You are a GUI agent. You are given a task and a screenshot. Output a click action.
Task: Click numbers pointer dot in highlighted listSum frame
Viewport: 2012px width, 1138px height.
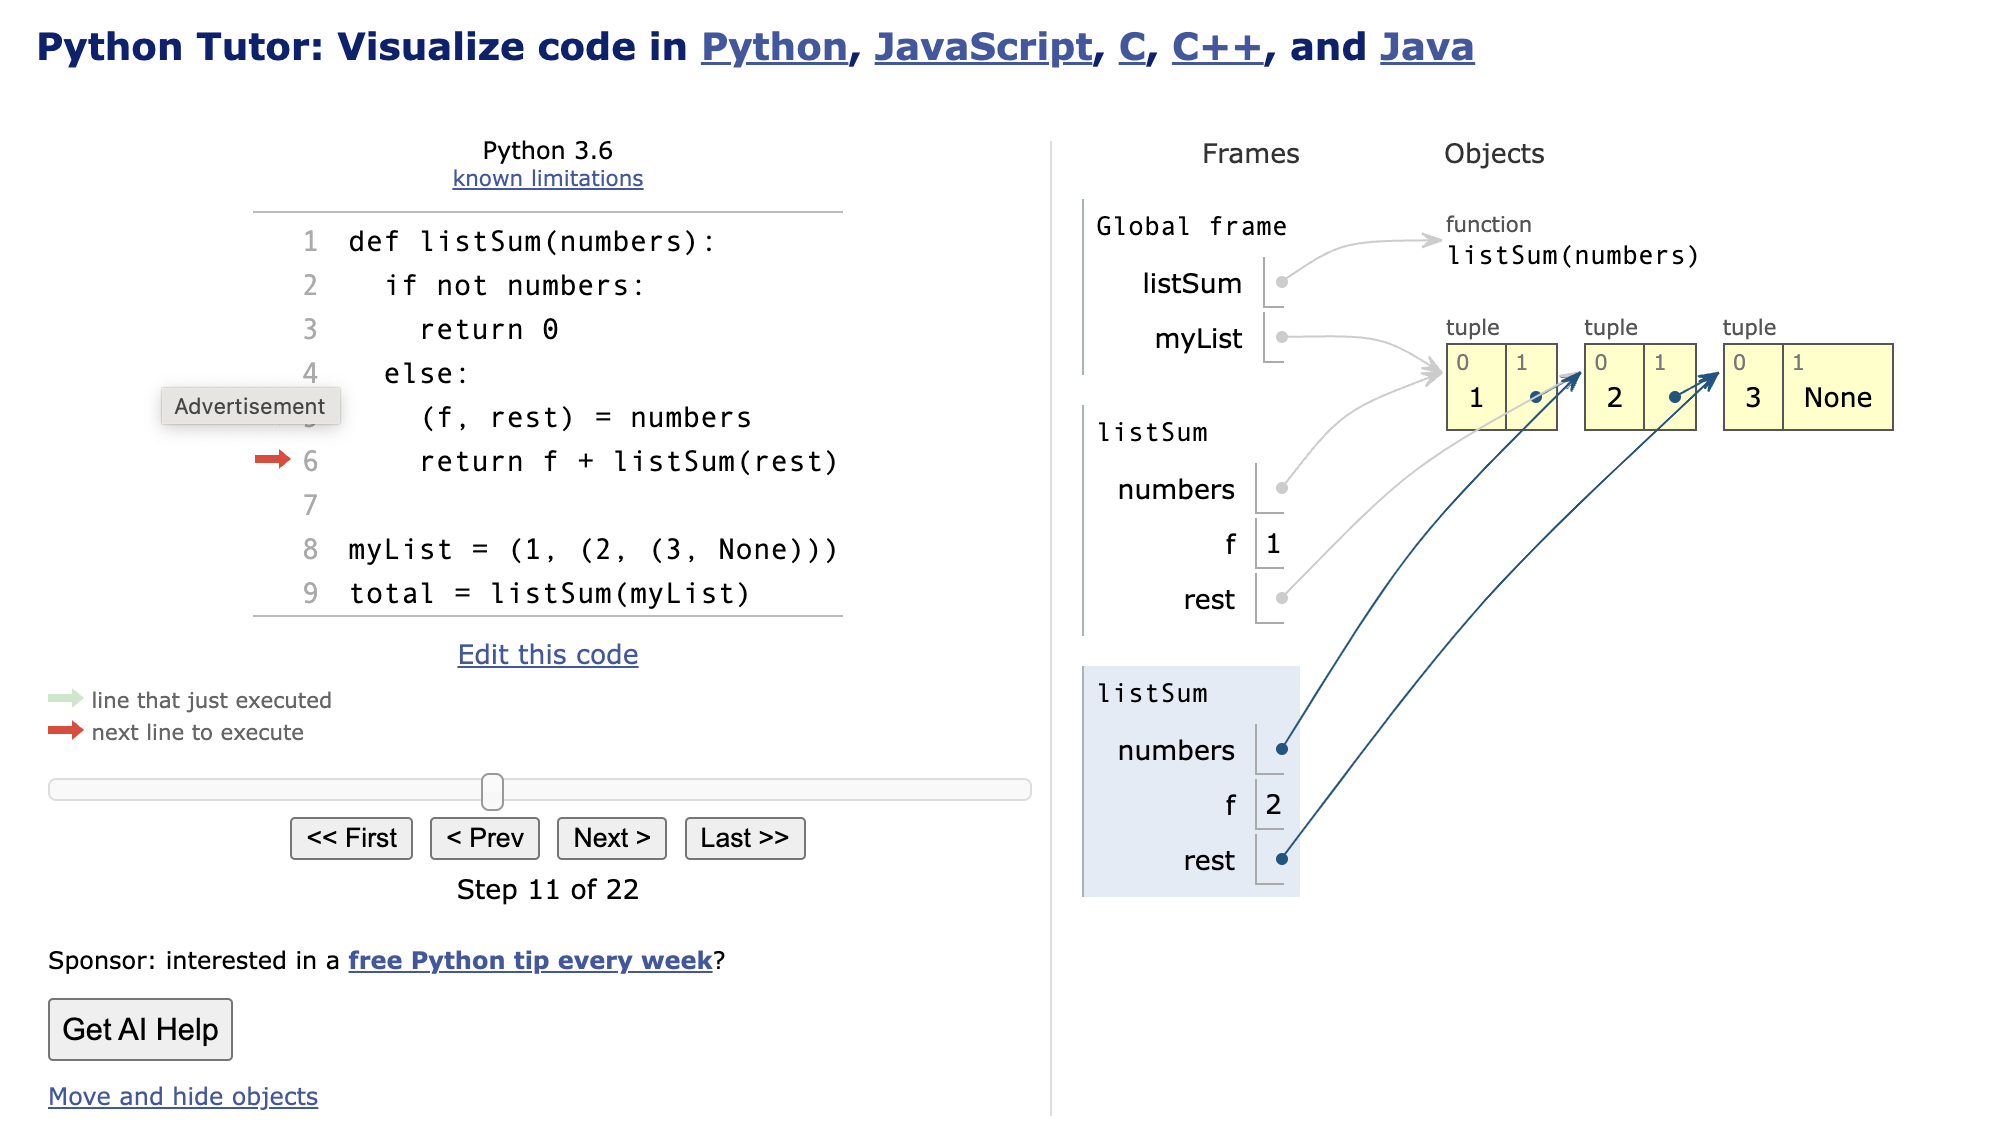[x=1282, y=749]
